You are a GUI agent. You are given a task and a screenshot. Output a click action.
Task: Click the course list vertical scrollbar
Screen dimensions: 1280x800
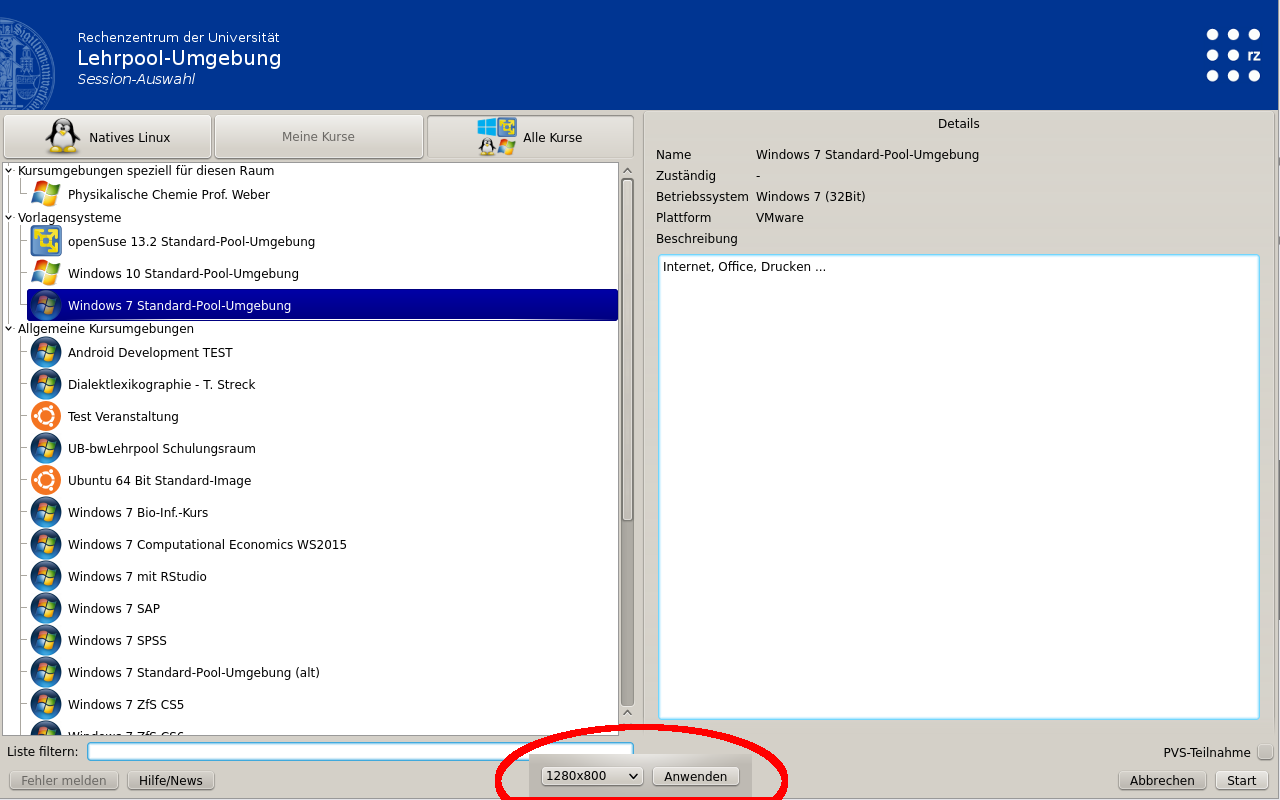627,350
